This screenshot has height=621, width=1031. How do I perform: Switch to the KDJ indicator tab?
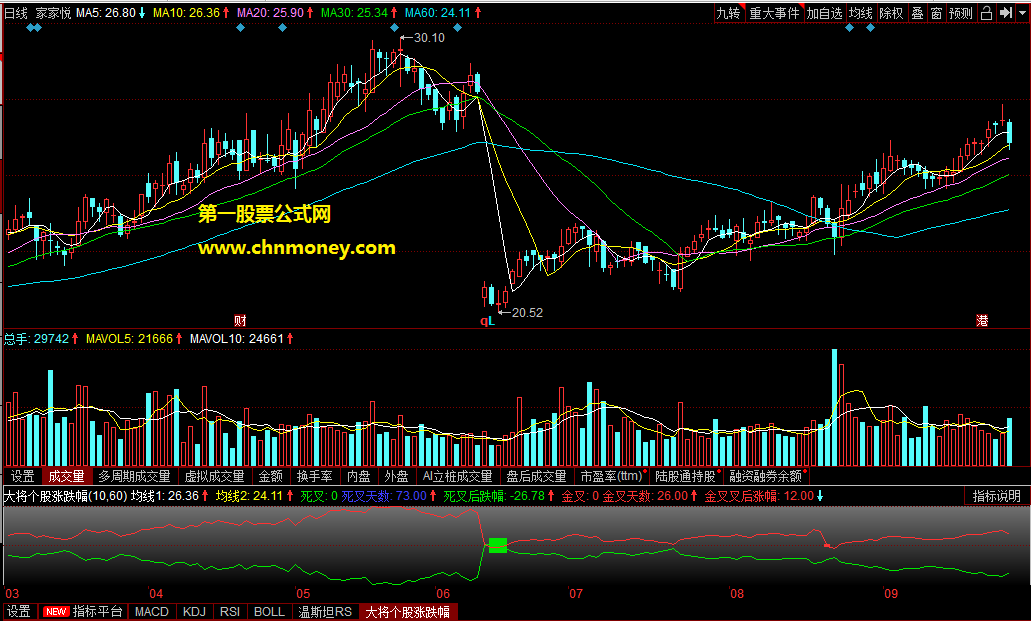195,612
